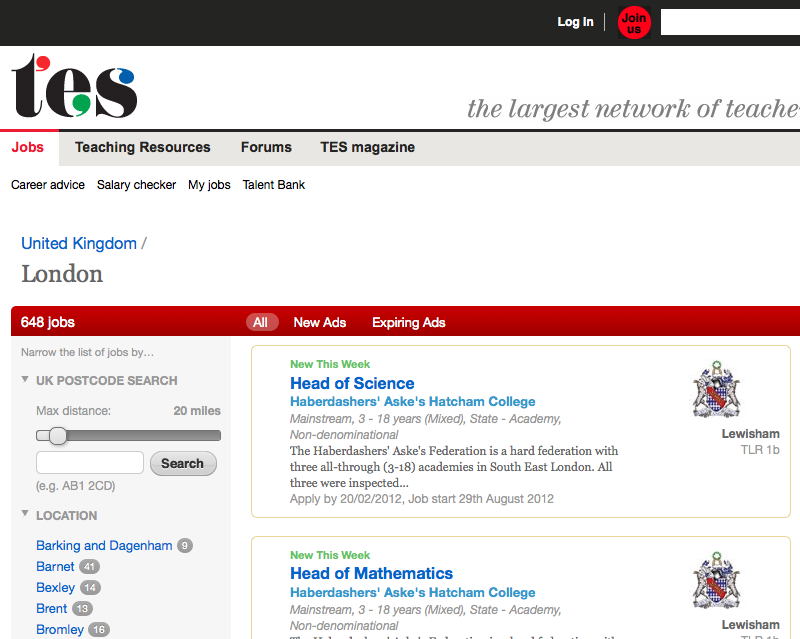800x639 pixels.
Task: Open TES magazine from navigation
Action: (x=367, y=147)
